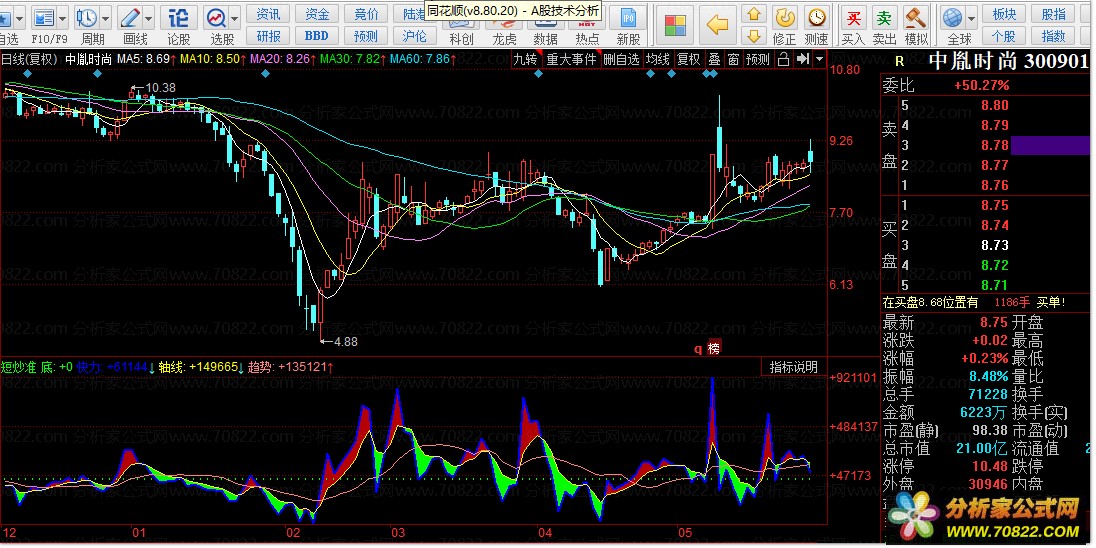Click the 股指 index futures button
Viewport: 1096px width, 548px height.
pos(1053,15)
